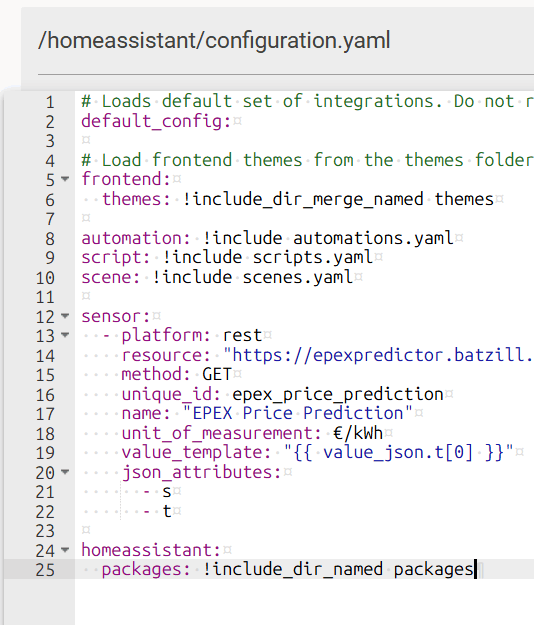534x625 pixels.
Task: Collapse the json_attributes fold arrow
Action: [65, 473]
